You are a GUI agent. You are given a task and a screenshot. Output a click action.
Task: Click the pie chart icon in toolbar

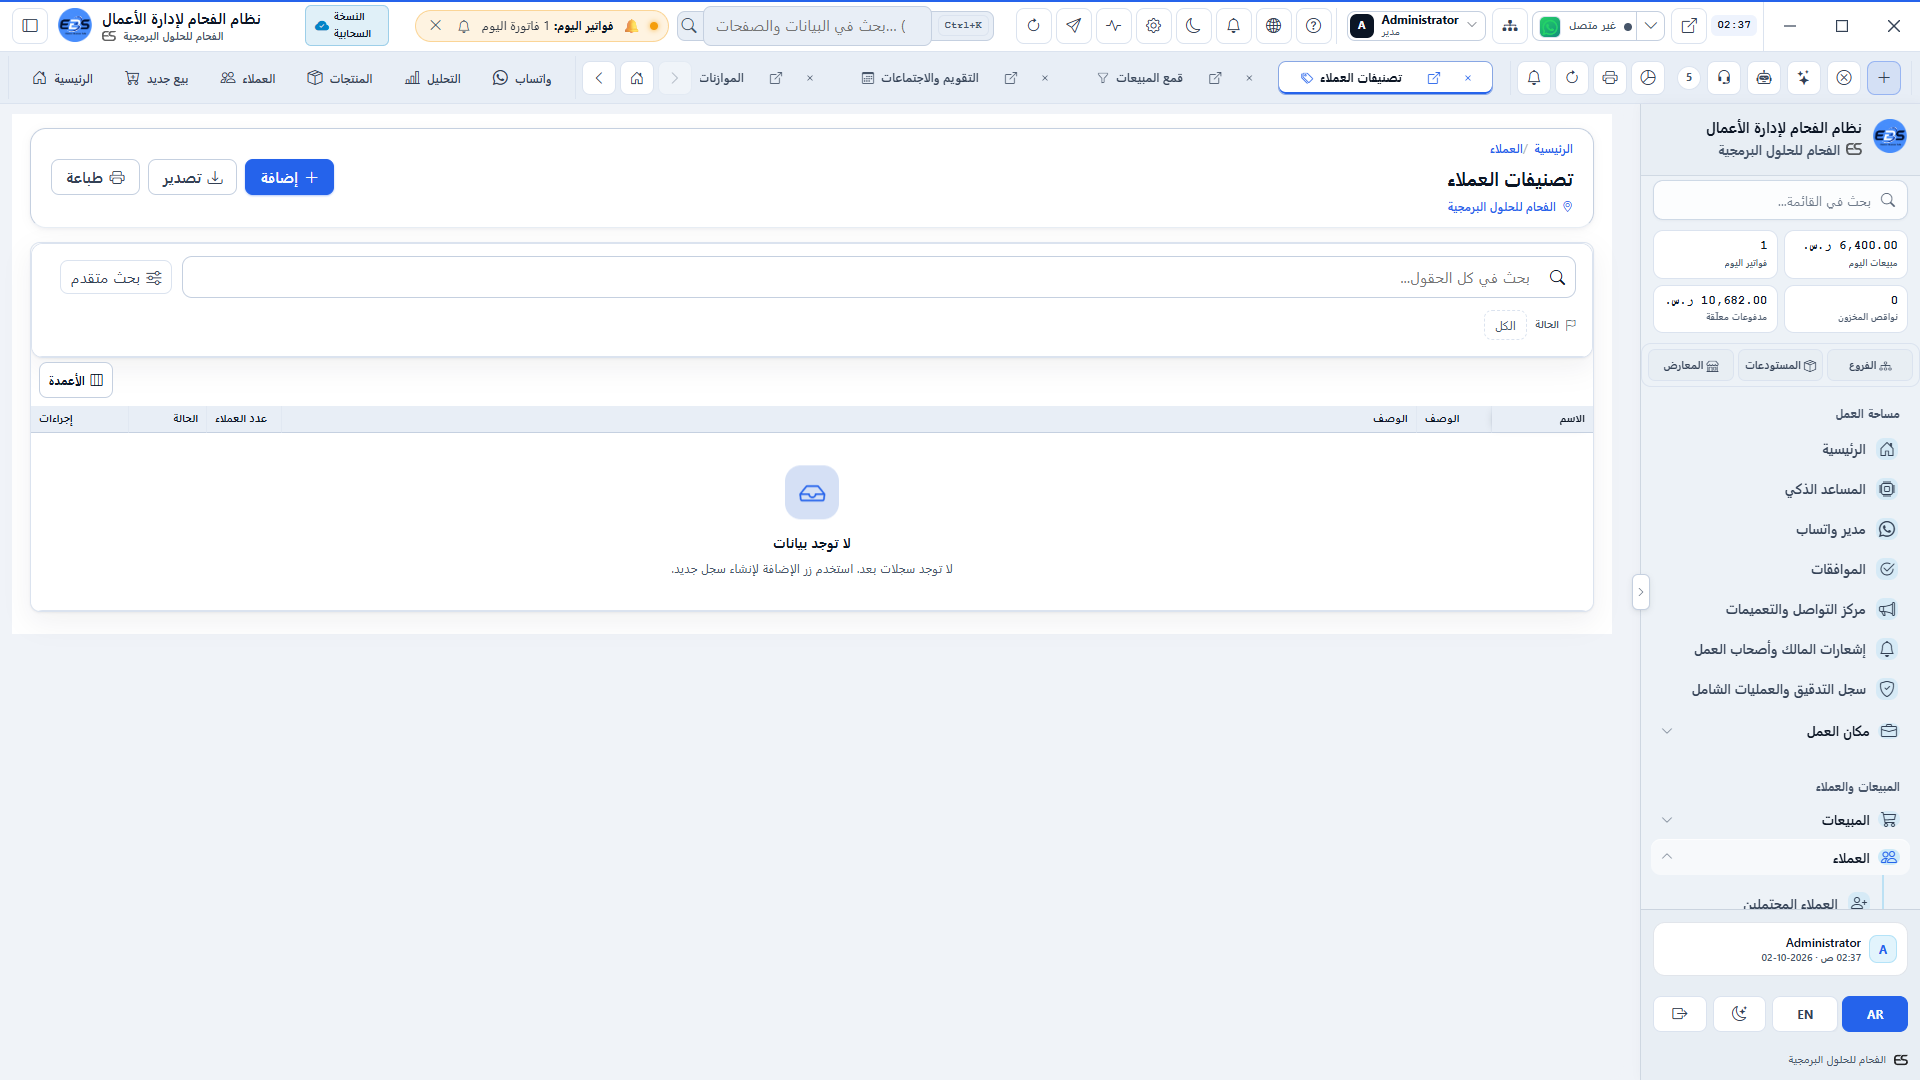tap(1648, 78)
